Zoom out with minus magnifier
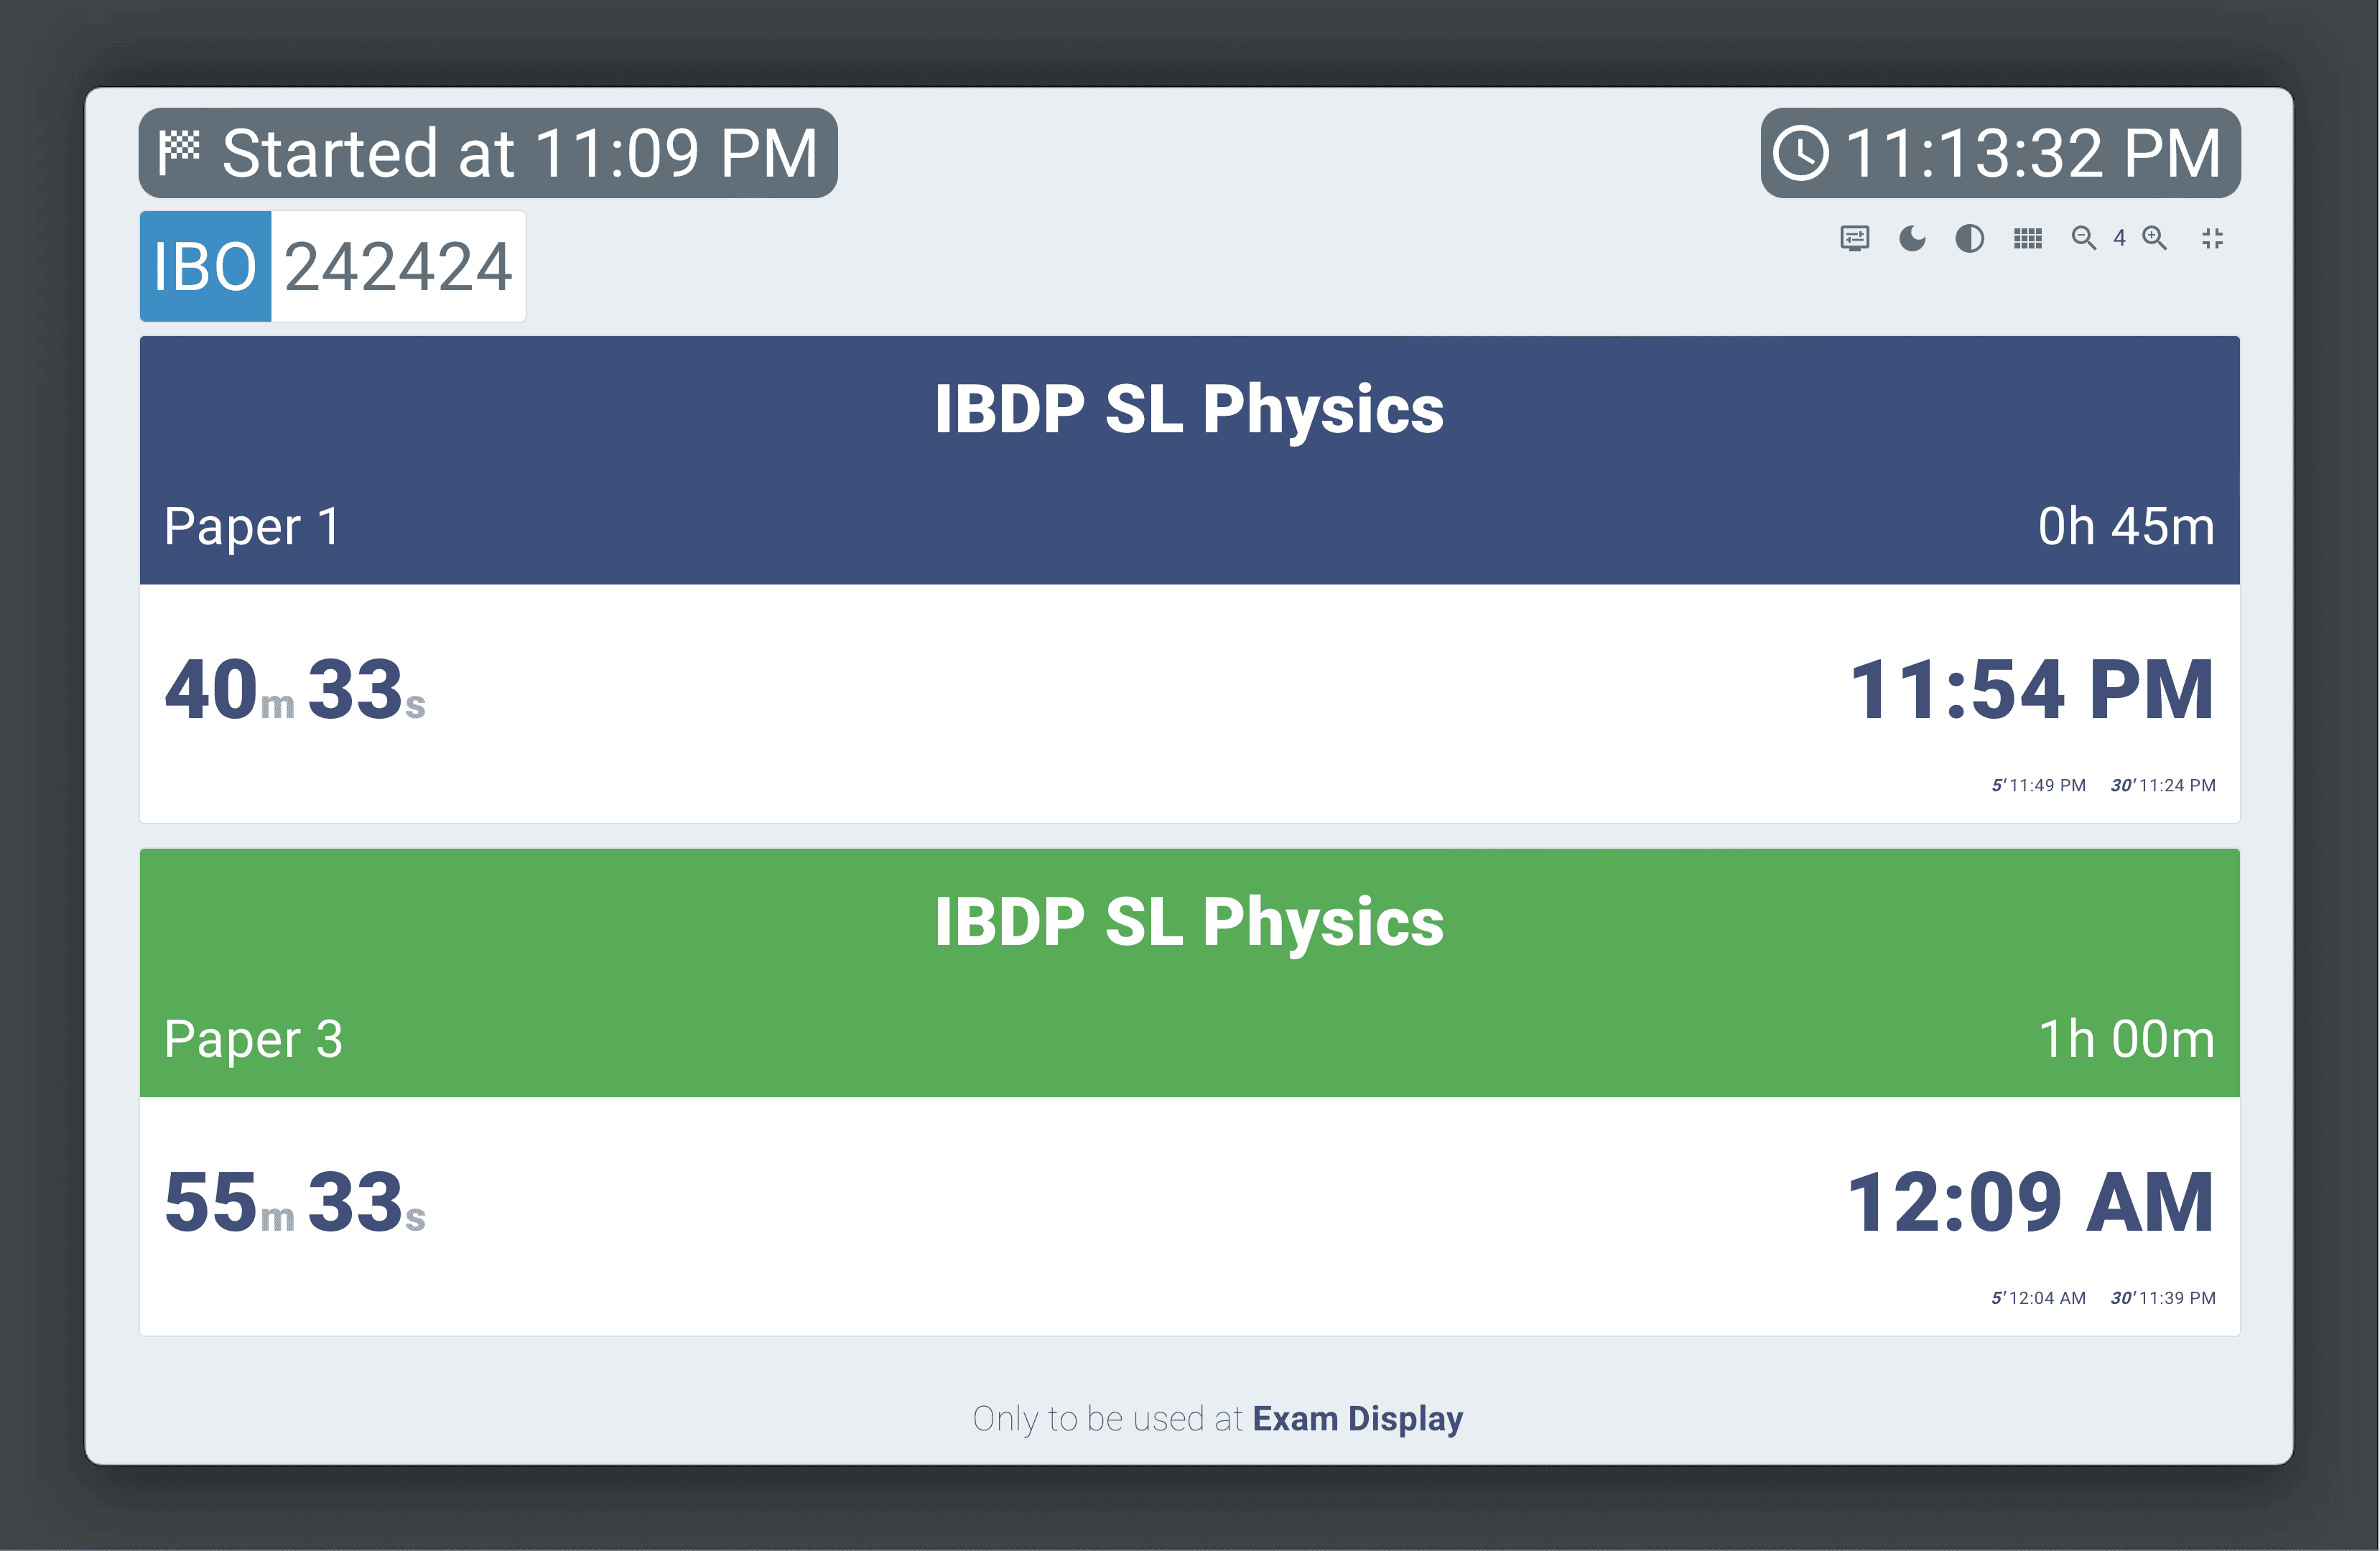 pos(2084,238)
